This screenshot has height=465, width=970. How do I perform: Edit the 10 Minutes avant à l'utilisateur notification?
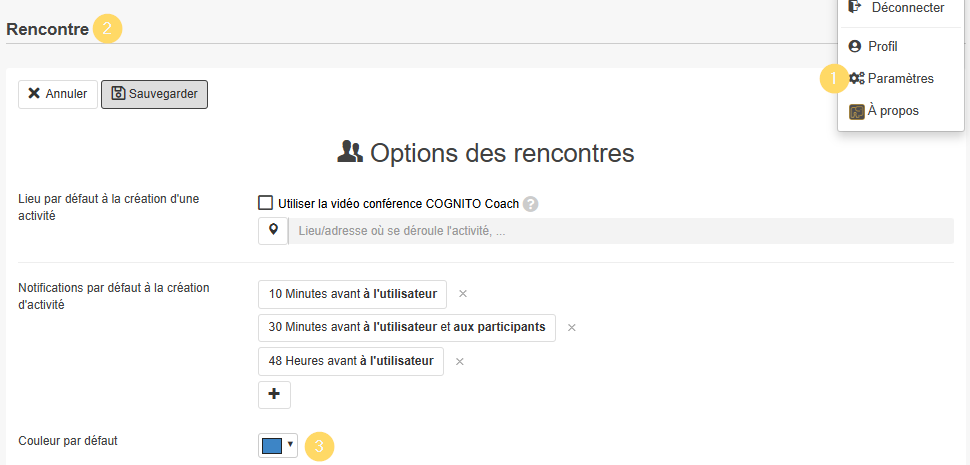coord(352,294)
